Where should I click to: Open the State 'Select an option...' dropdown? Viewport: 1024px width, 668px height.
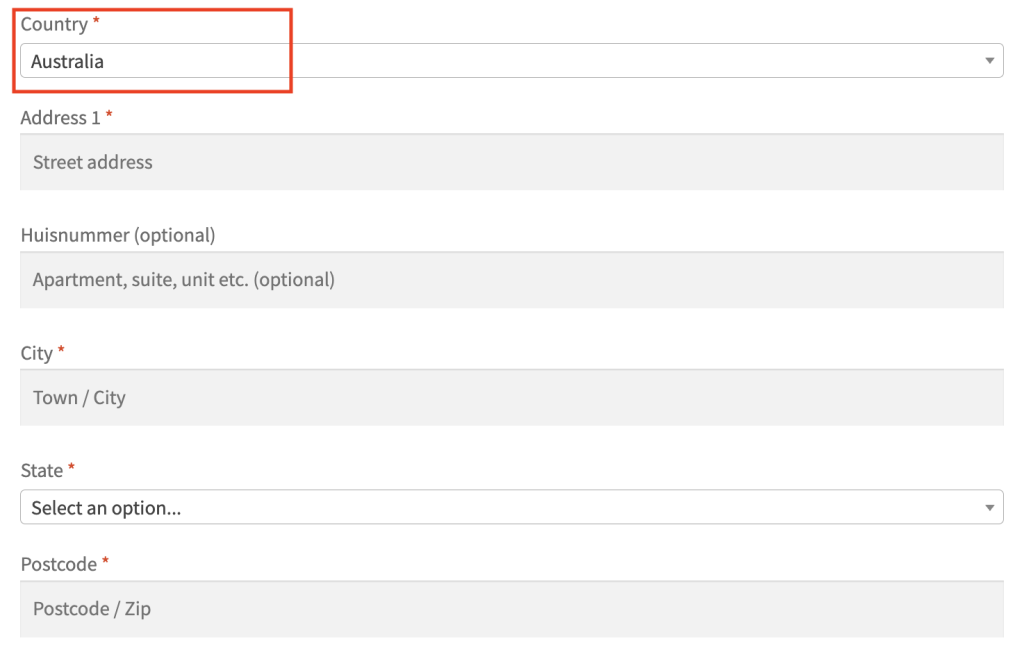click(510, 507)
